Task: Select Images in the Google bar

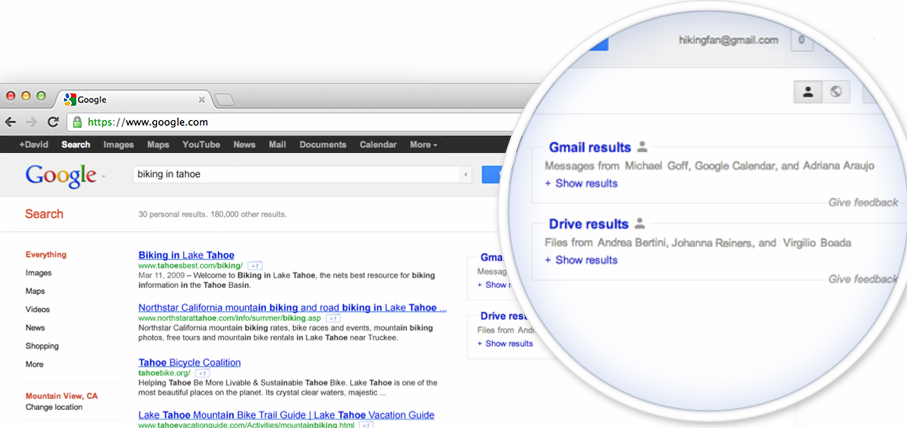Action: [119, 145]
